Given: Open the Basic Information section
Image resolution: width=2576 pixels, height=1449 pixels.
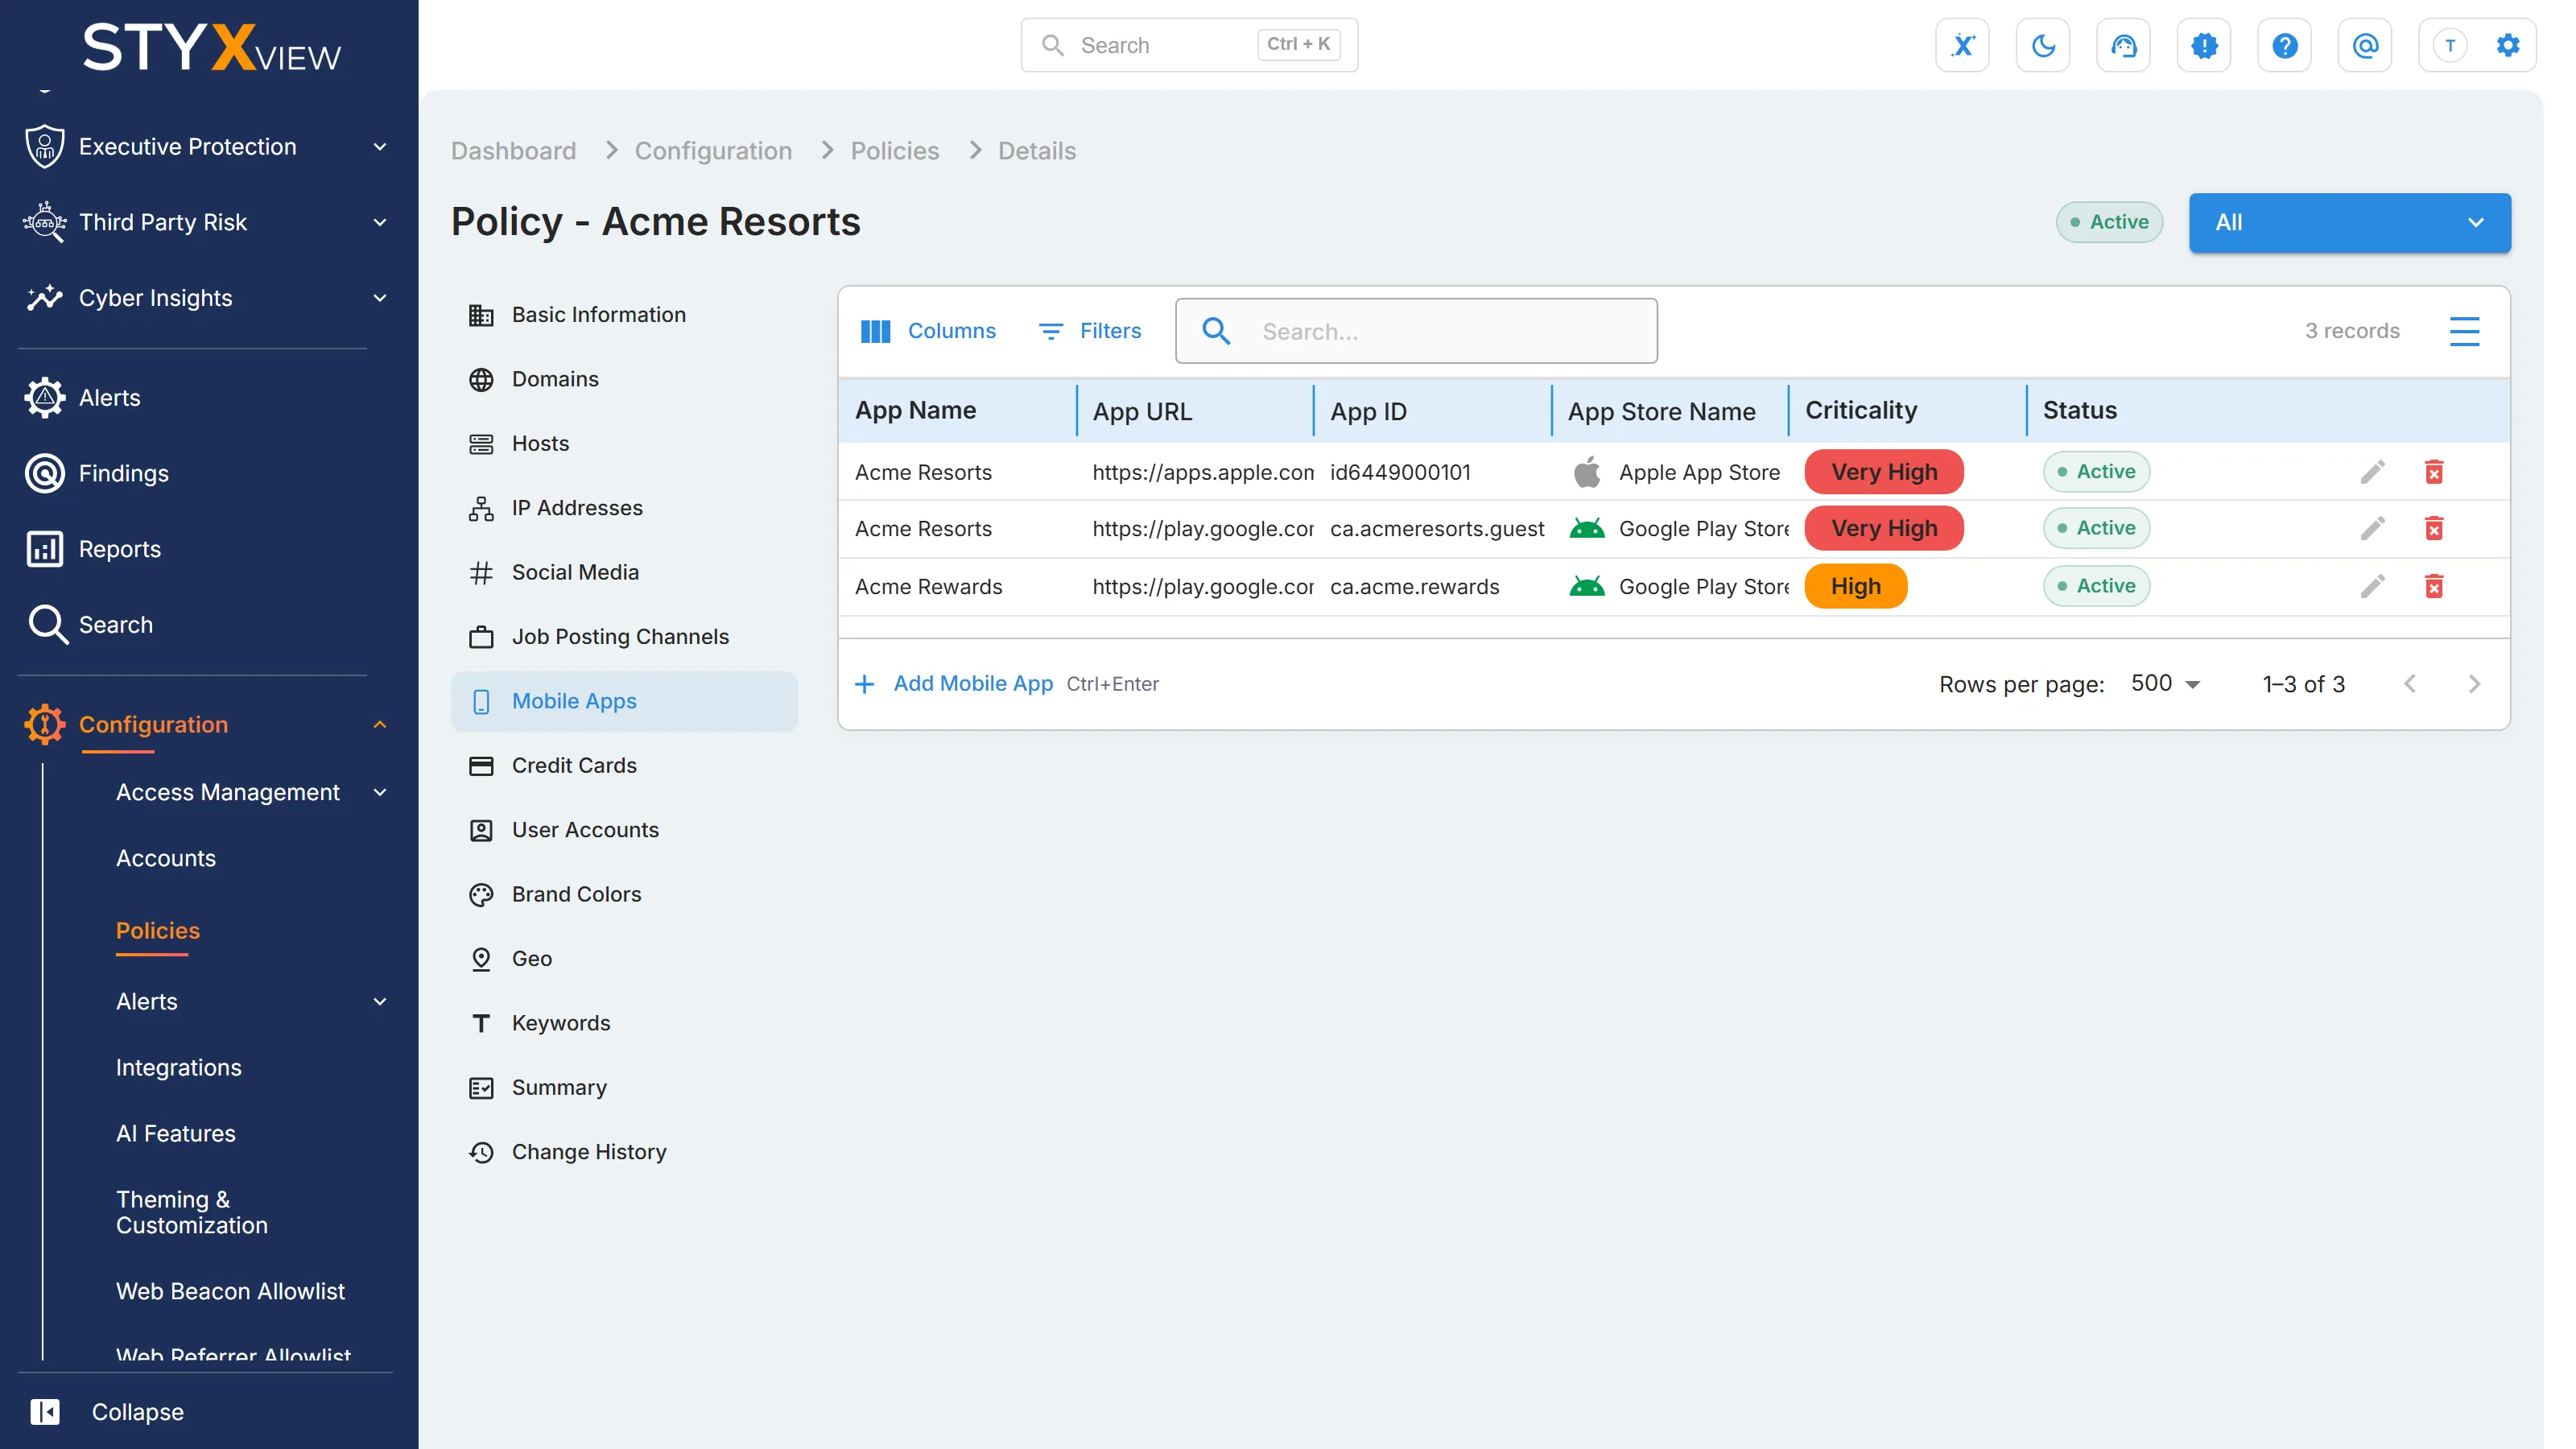Looking at the screenshot, I should coord(624,315).
